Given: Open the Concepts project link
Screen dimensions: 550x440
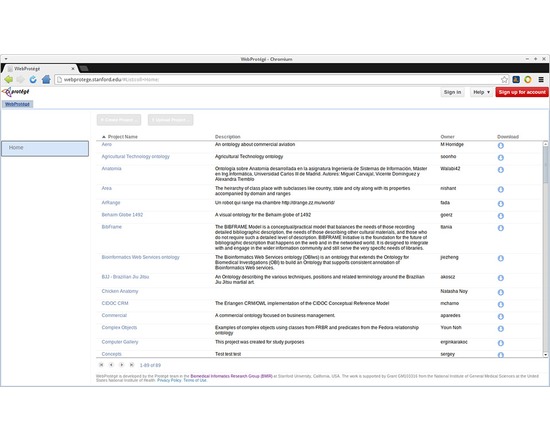Looking at the screenshot, I should pyautogui.click(x=112, y=354).
